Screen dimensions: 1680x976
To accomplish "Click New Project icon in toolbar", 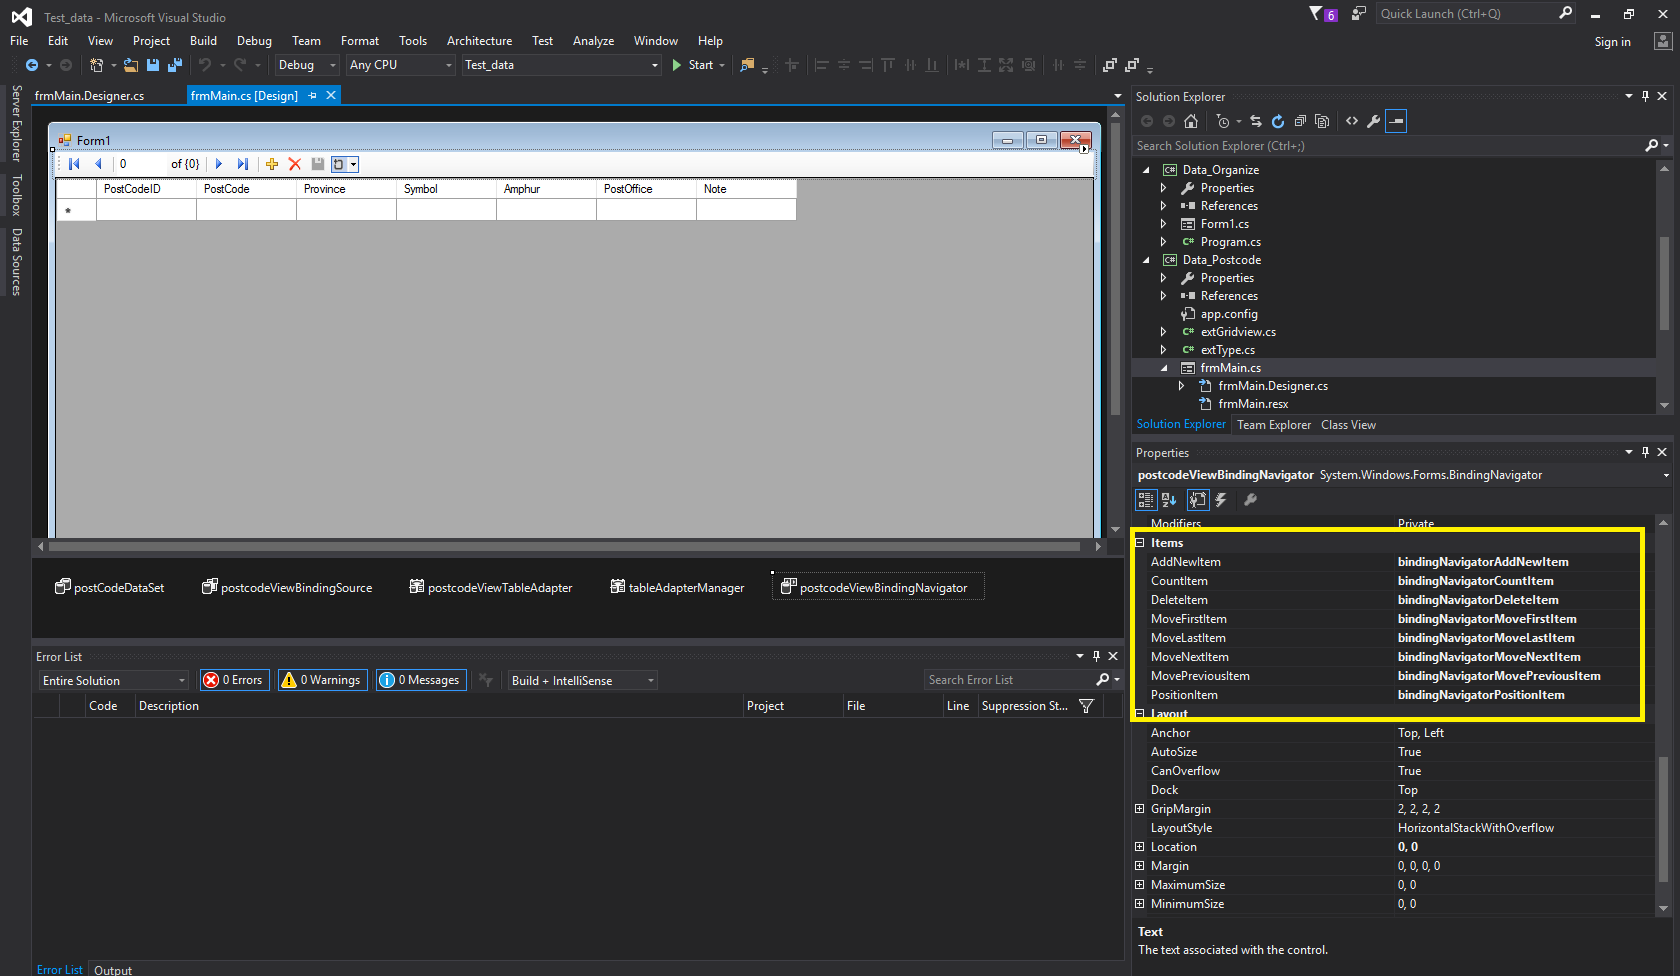I will (97, 65).
